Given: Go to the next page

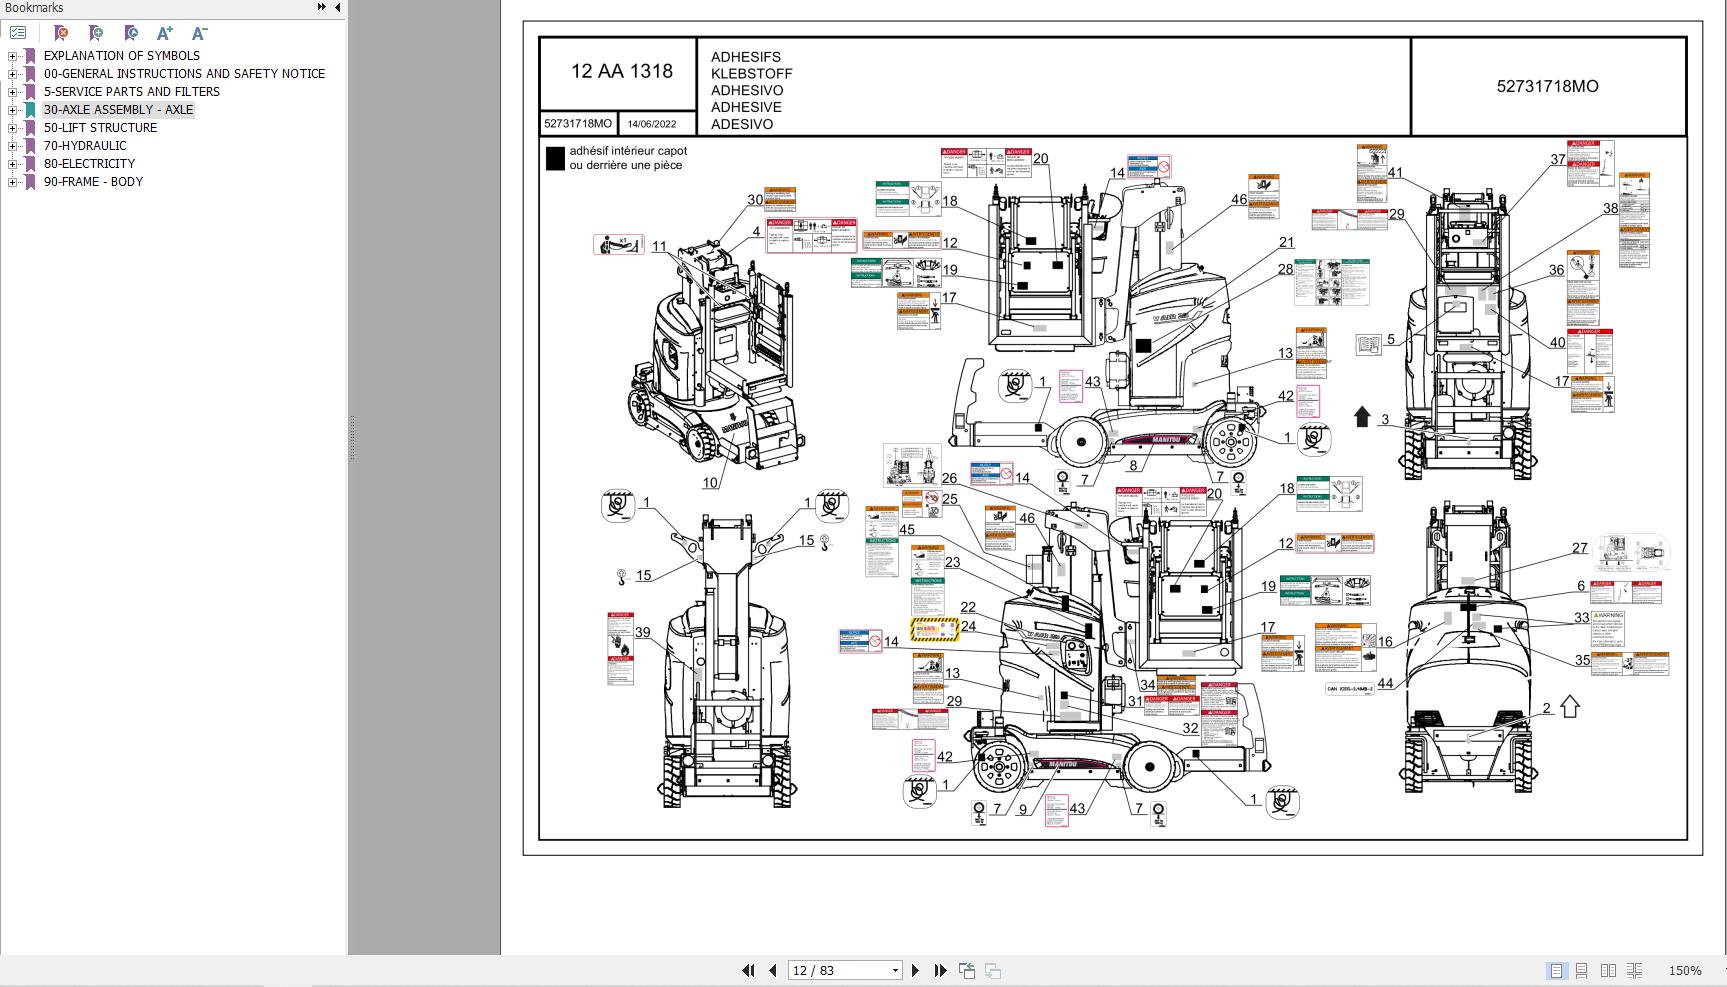Looking at the screenshot, I should pyautogui.click(x=915, y=970).
